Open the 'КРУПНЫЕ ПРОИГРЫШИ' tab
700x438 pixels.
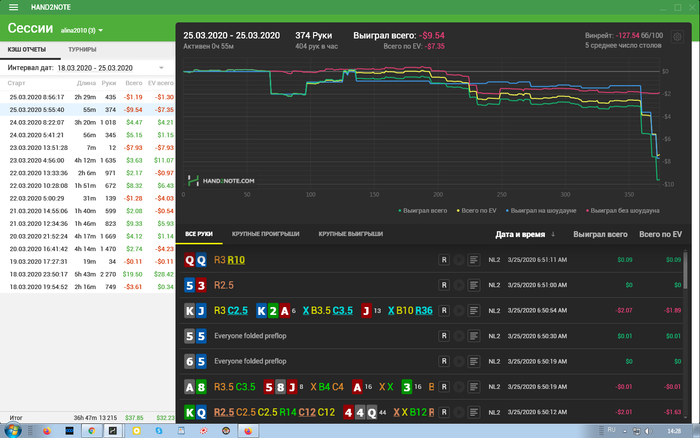pos(266,234)
